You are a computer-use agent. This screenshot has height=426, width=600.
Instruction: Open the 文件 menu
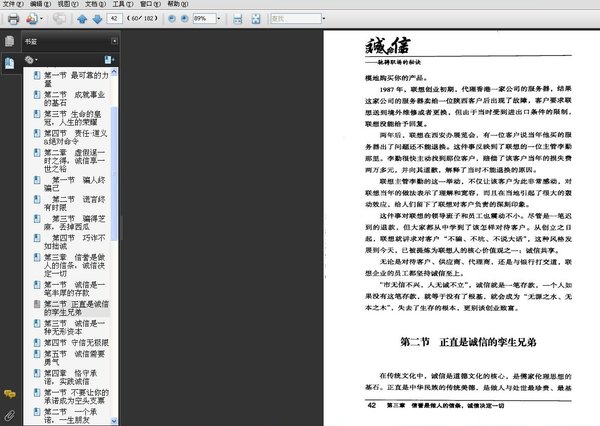pos(13,4)
